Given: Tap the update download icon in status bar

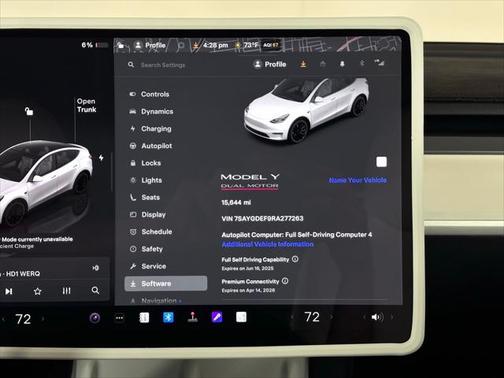Looking at the screenshot, I should 196,45.
